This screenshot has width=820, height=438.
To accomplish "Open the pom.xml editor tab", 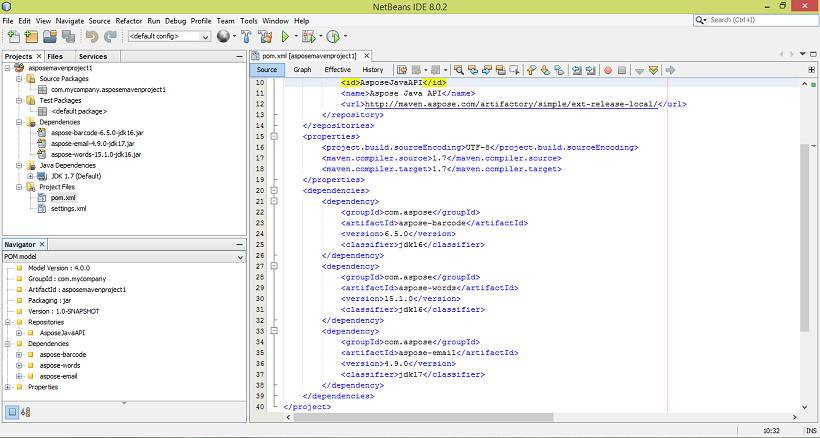I will (x=309, y=55).
